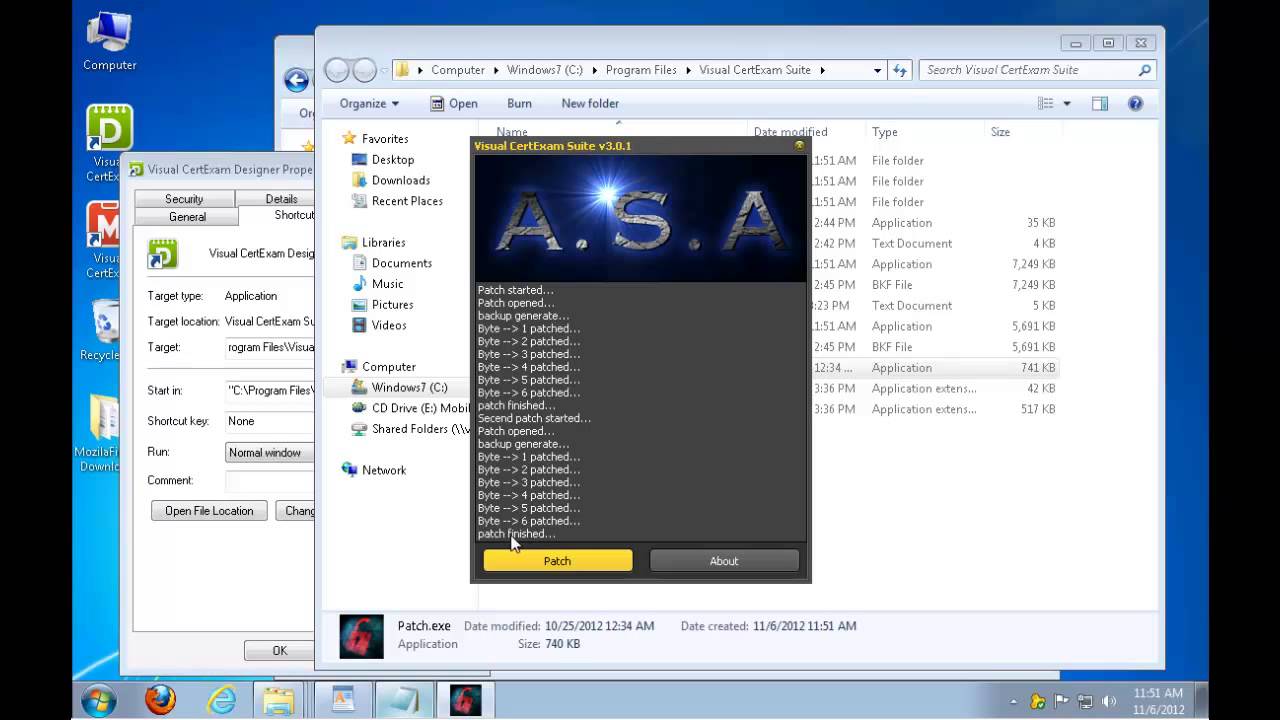Select Downloads in navigation pane

pos(401,180)
